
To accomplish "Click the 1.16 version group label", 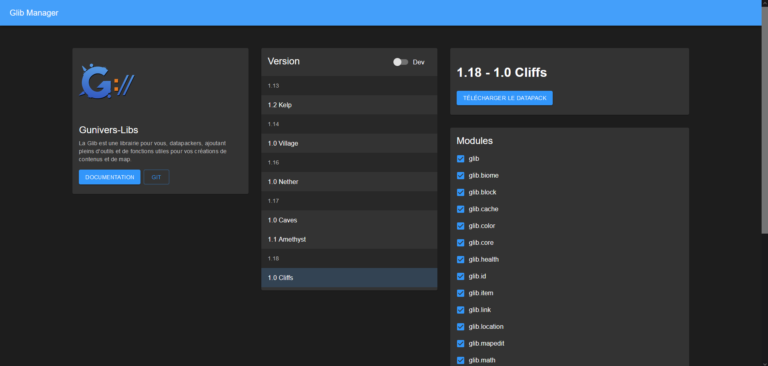I will 273,163.
